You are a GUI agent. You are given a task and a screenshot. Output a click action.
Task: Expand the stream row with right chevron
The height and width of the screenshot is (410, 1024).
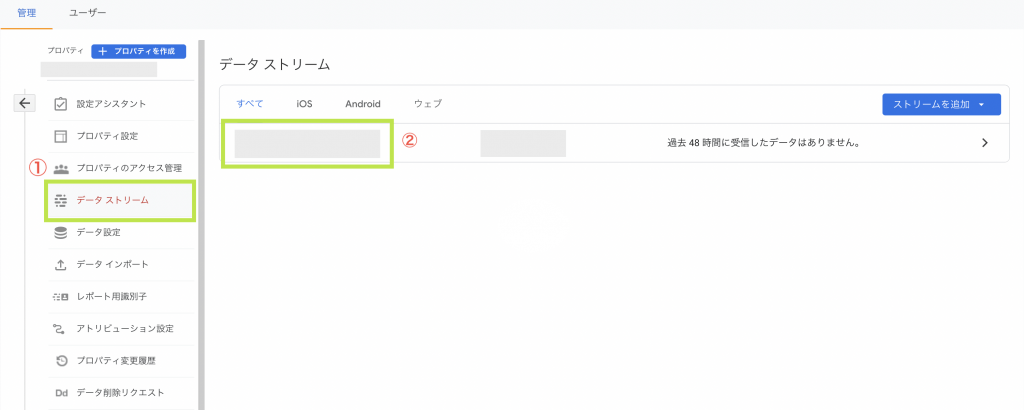(984, 143)
